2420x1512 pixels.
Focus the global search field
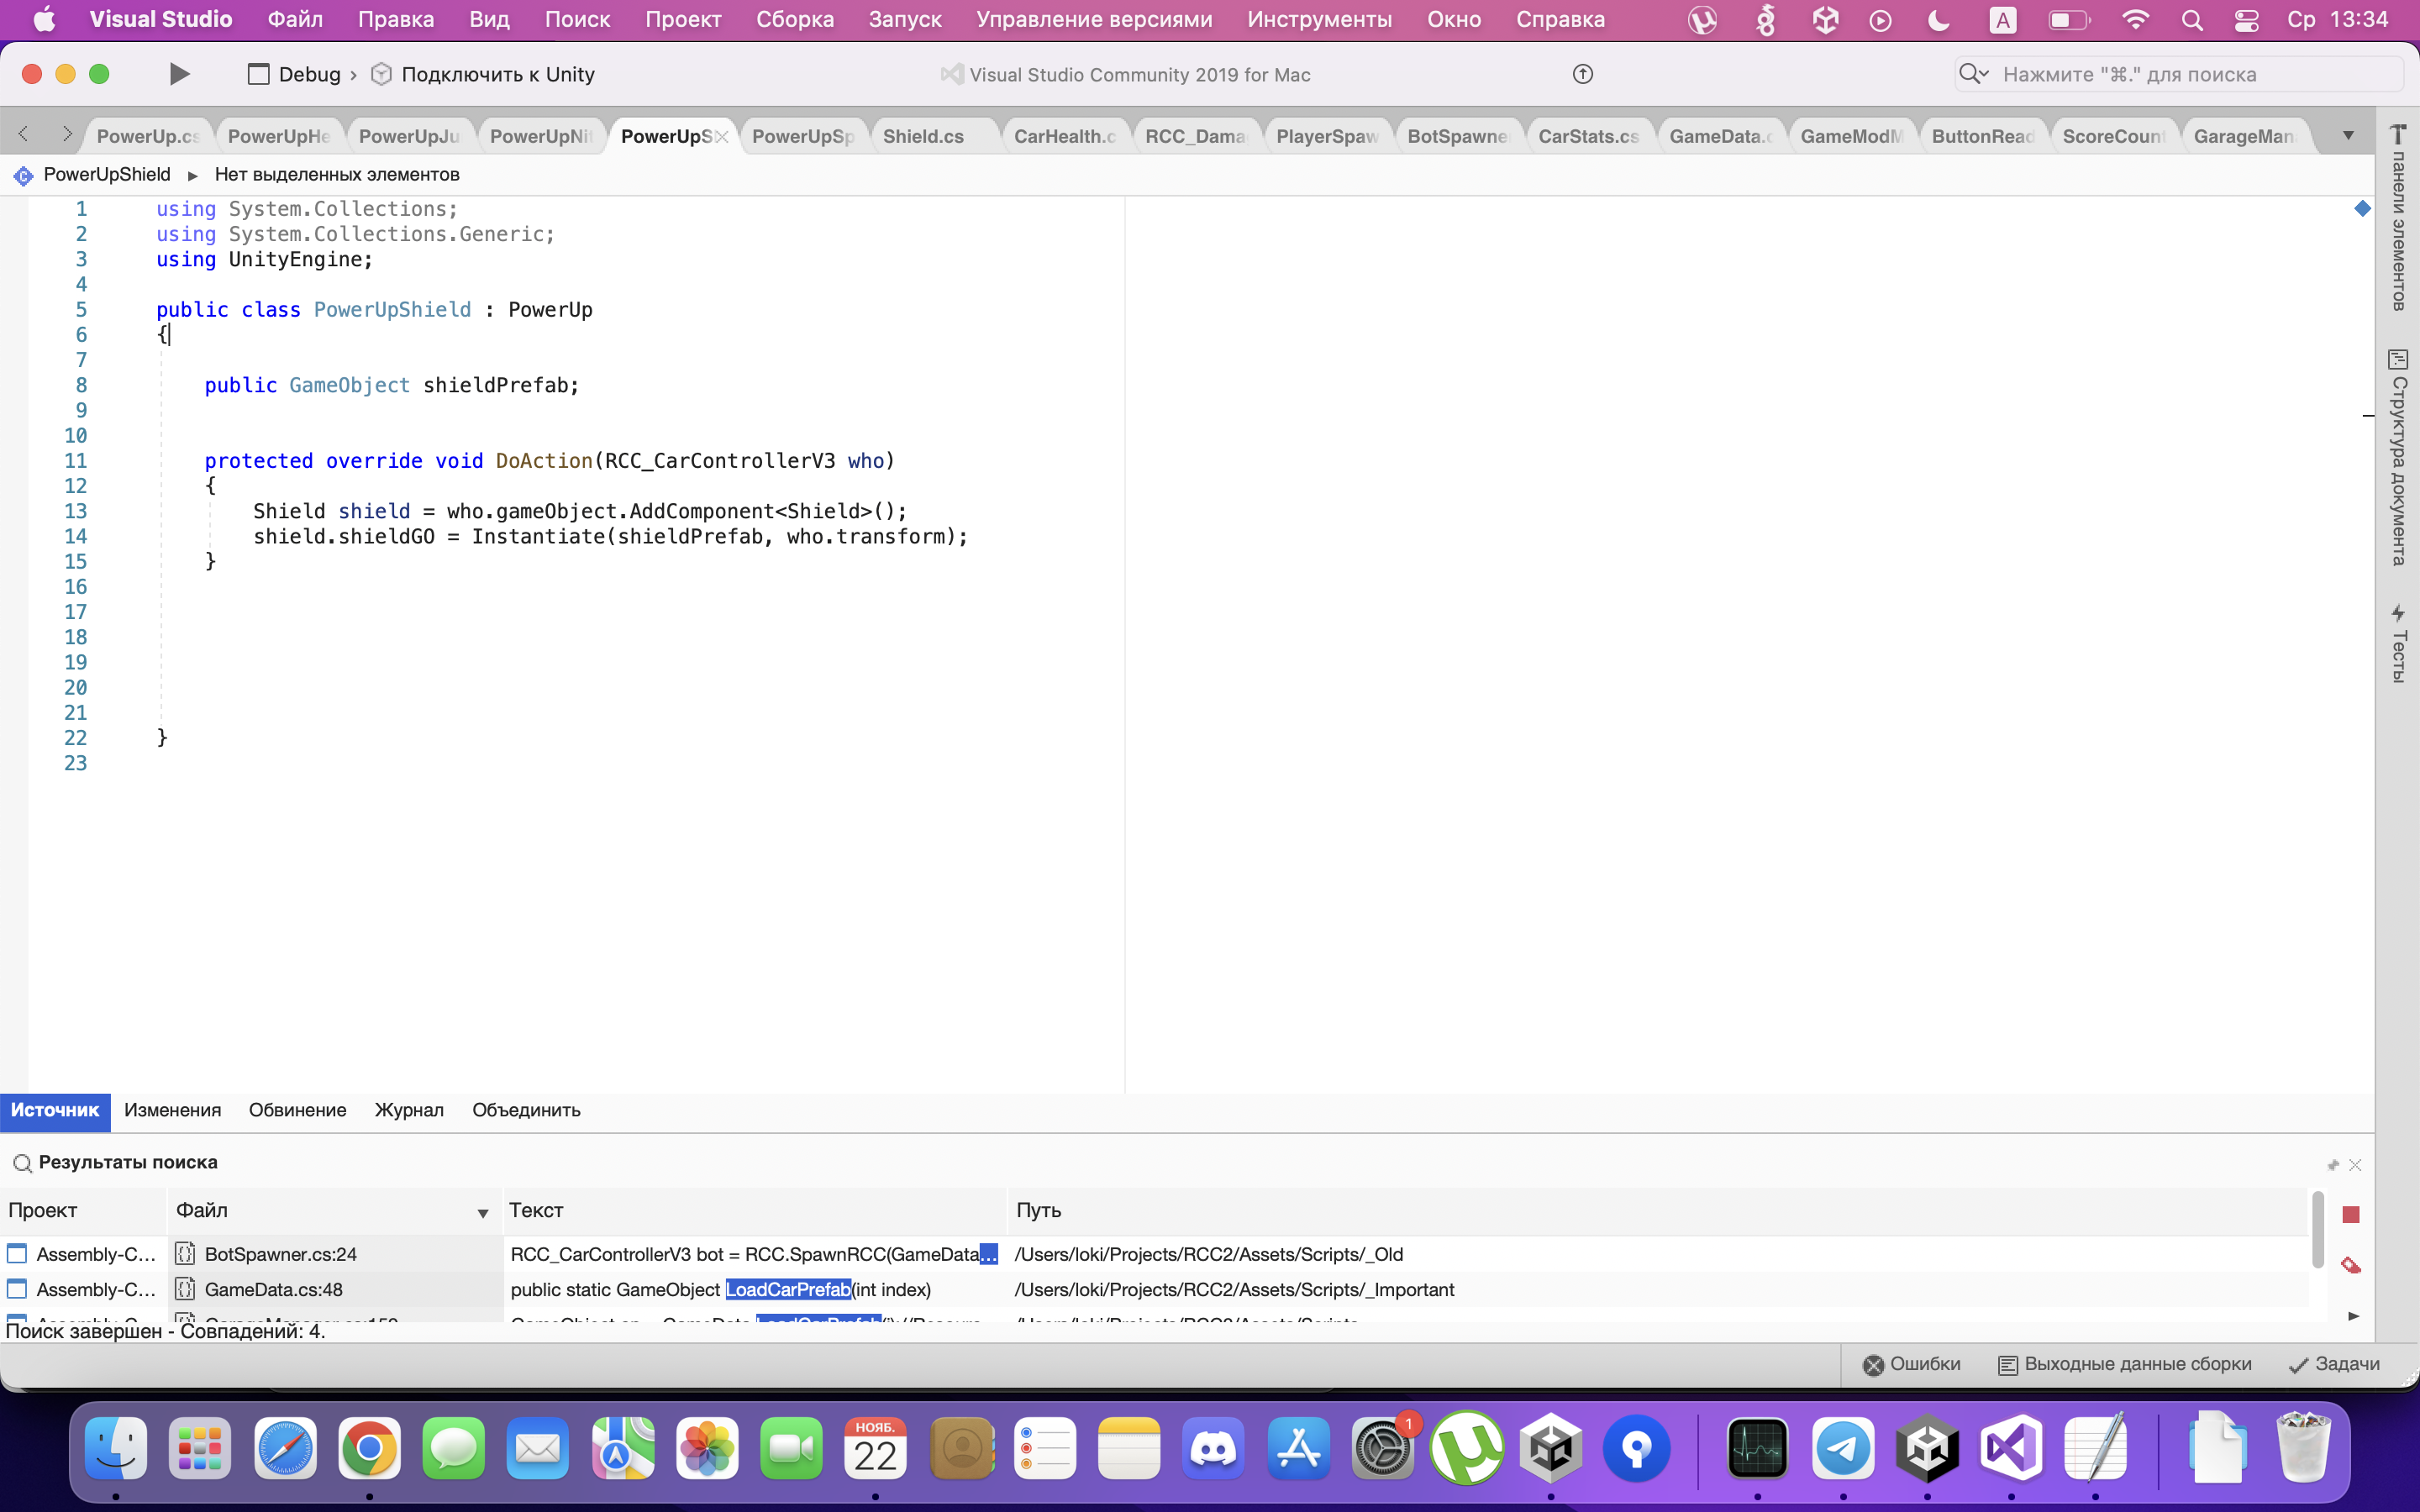tap(2178, 74)
